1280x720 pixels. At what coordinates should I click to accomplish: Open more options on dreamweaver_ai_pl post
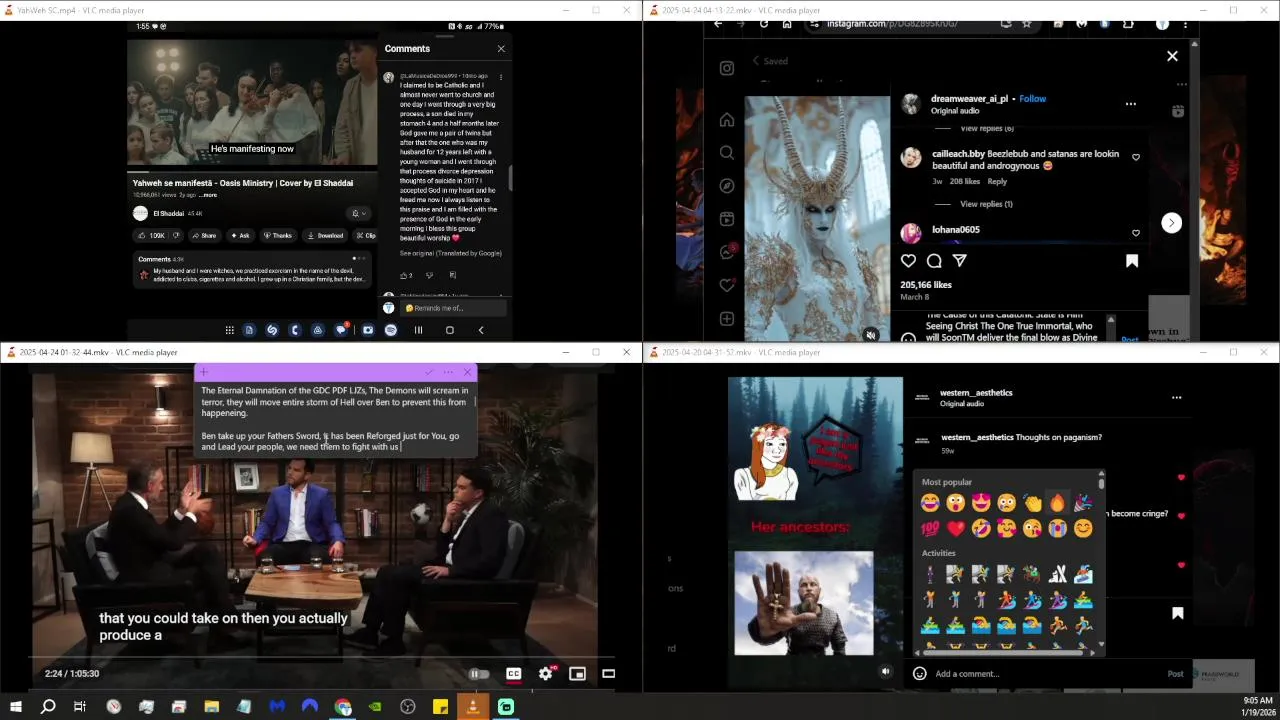pos(1131,104)
